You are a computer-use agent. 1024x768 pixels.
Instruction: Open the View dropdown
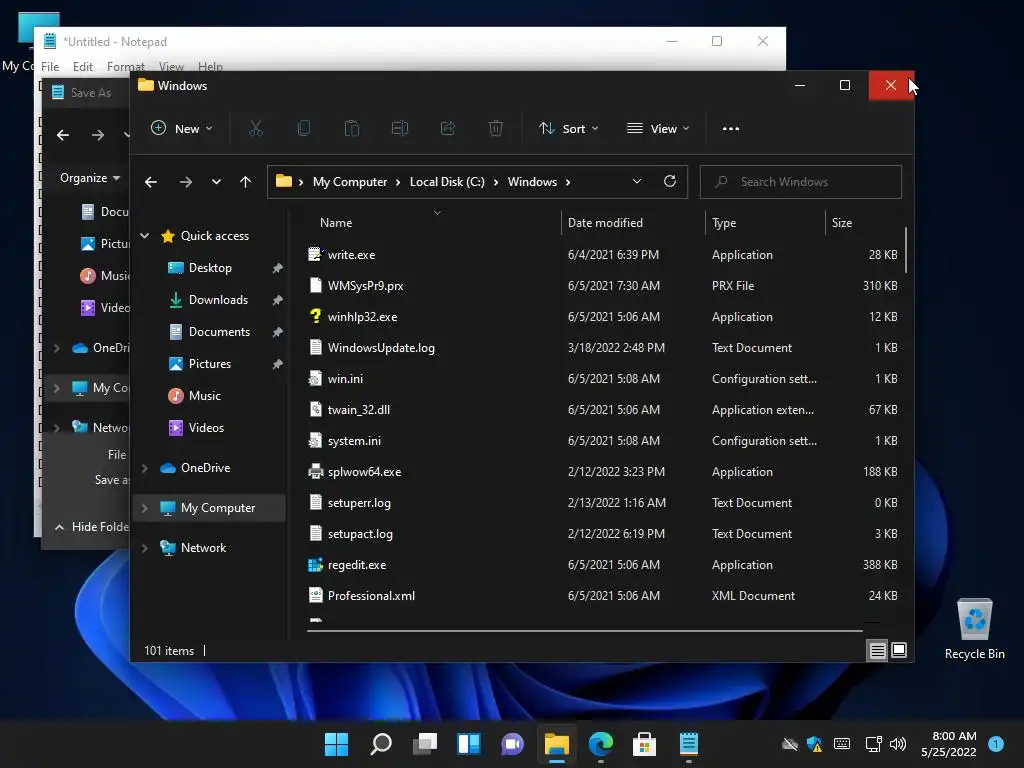[658, 129]
